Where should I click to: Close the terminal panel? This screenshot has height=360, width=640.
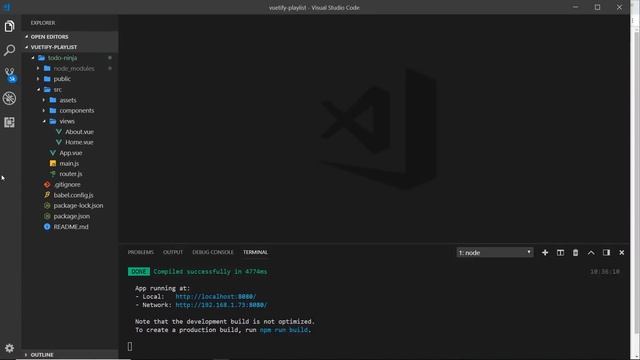tap(622, 253)
